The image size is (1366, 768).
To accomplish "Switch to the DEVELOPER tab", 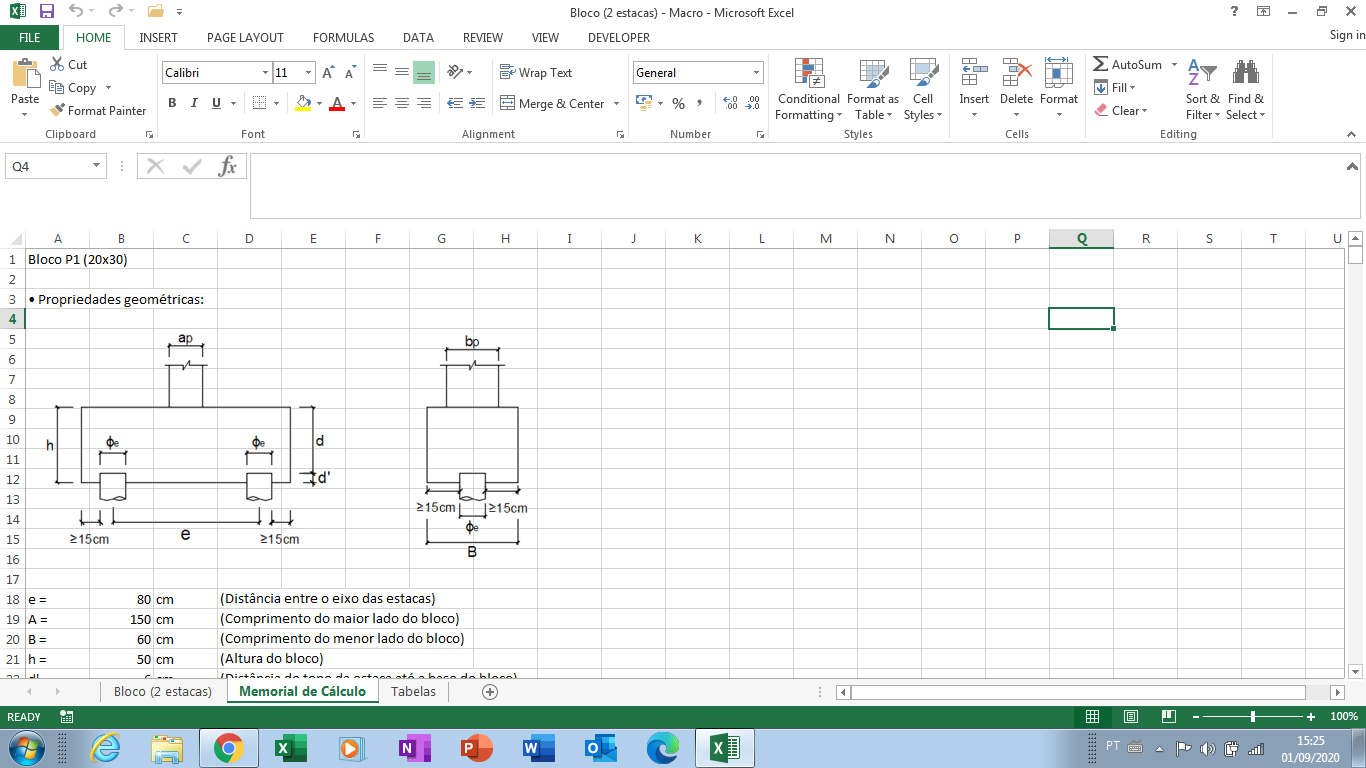I will click(x=619, y=38).
